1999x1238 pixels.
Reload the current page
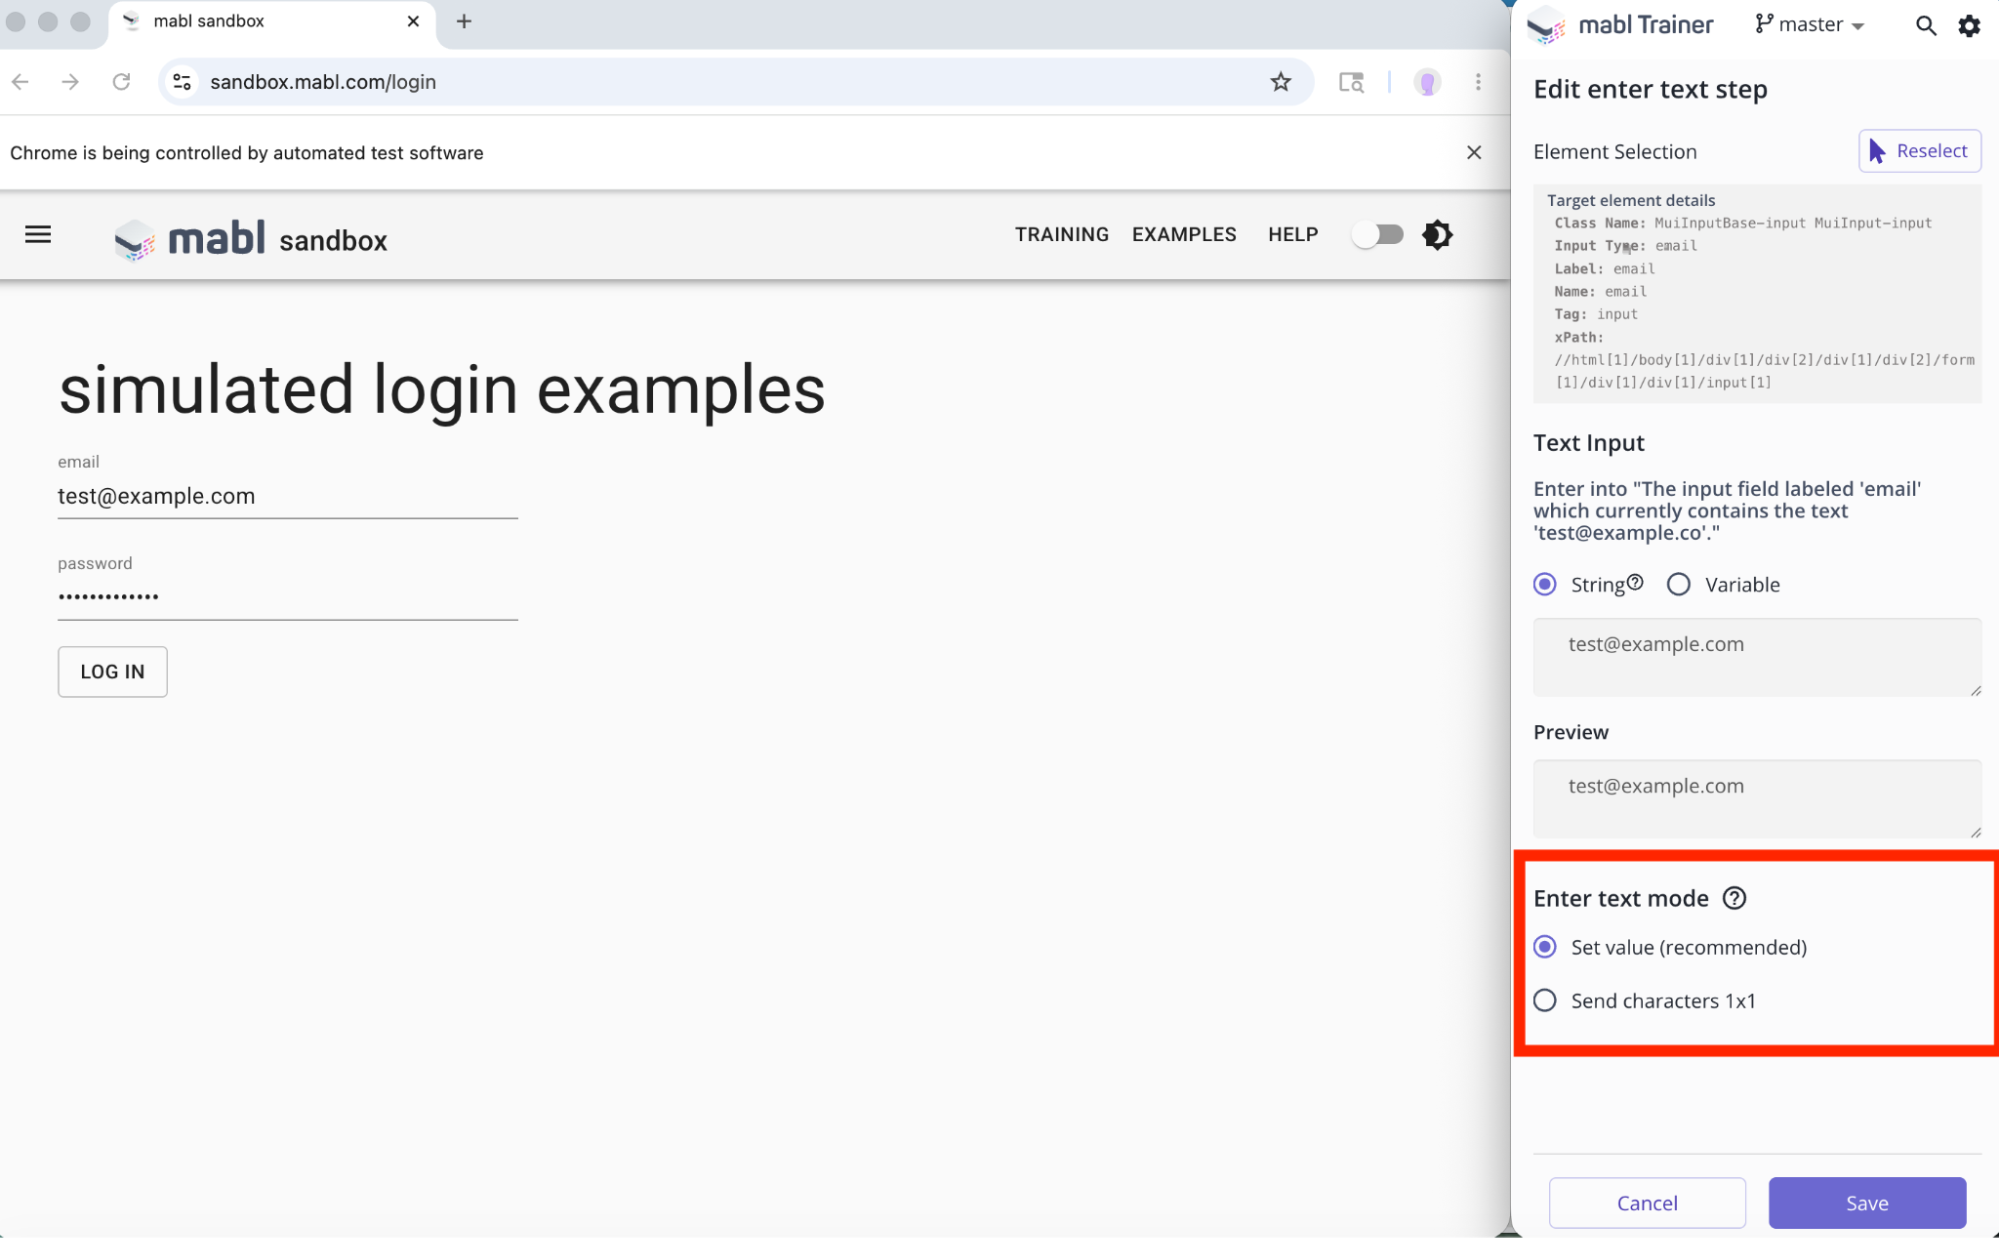point(121,82)
